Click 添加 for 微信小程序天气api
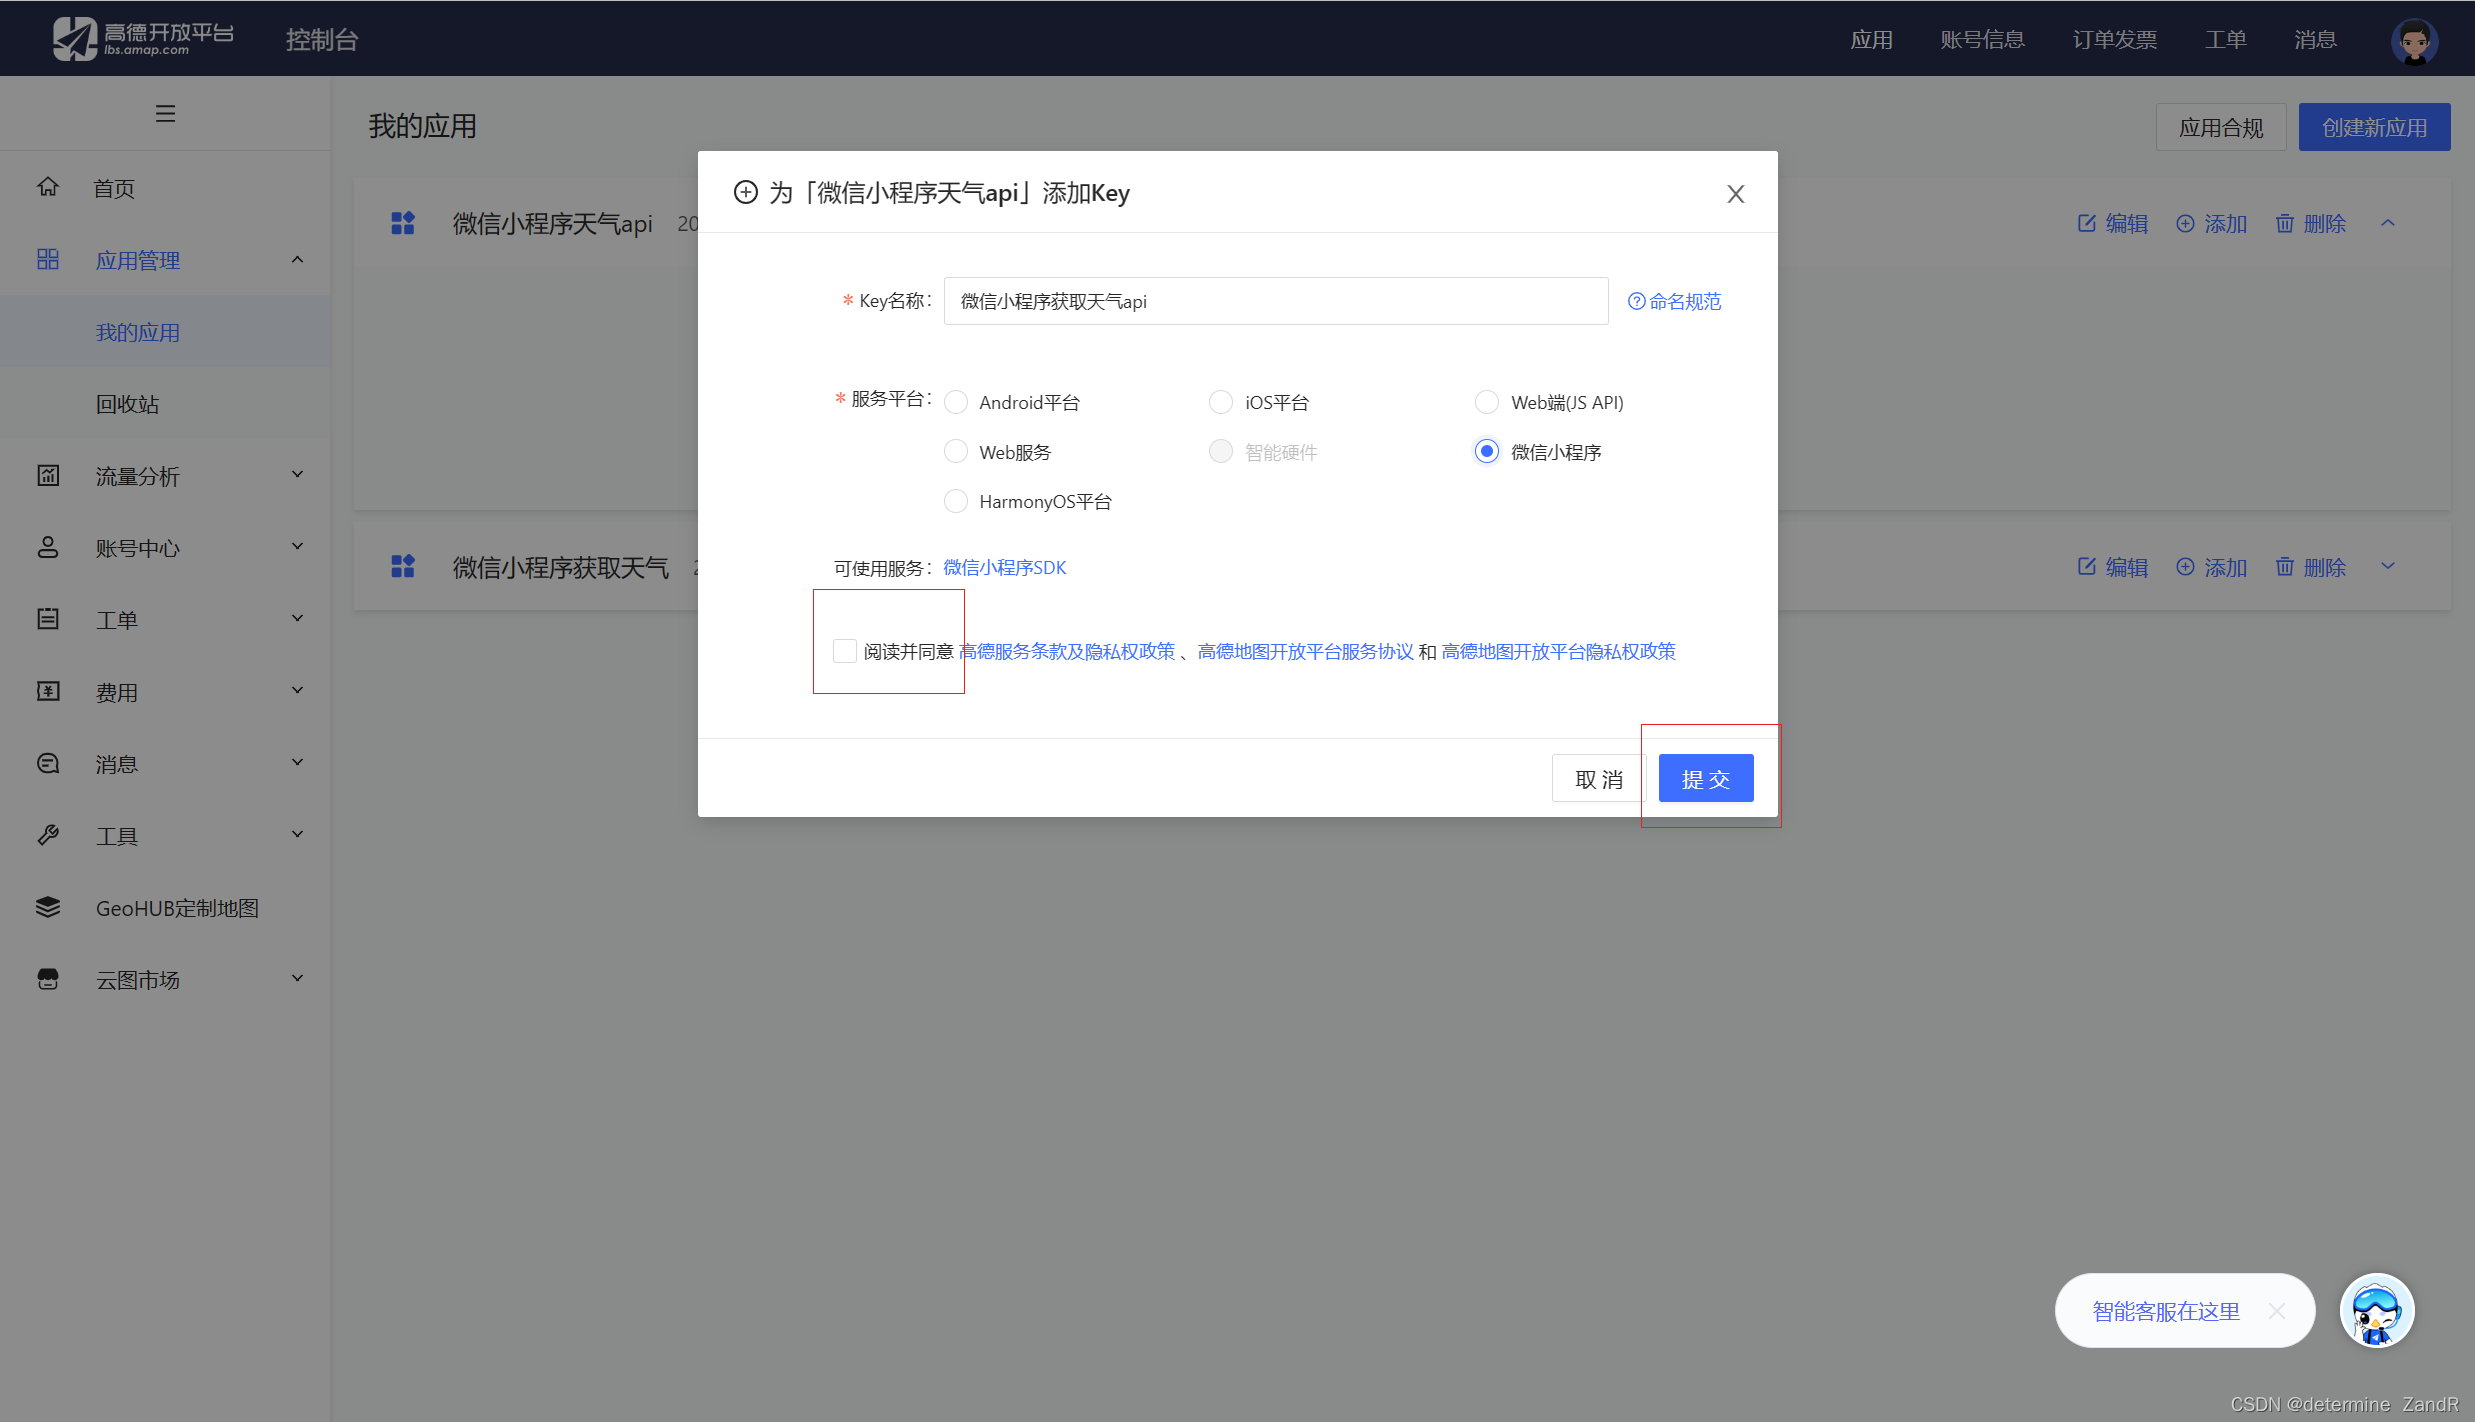 pos(2212,223)
